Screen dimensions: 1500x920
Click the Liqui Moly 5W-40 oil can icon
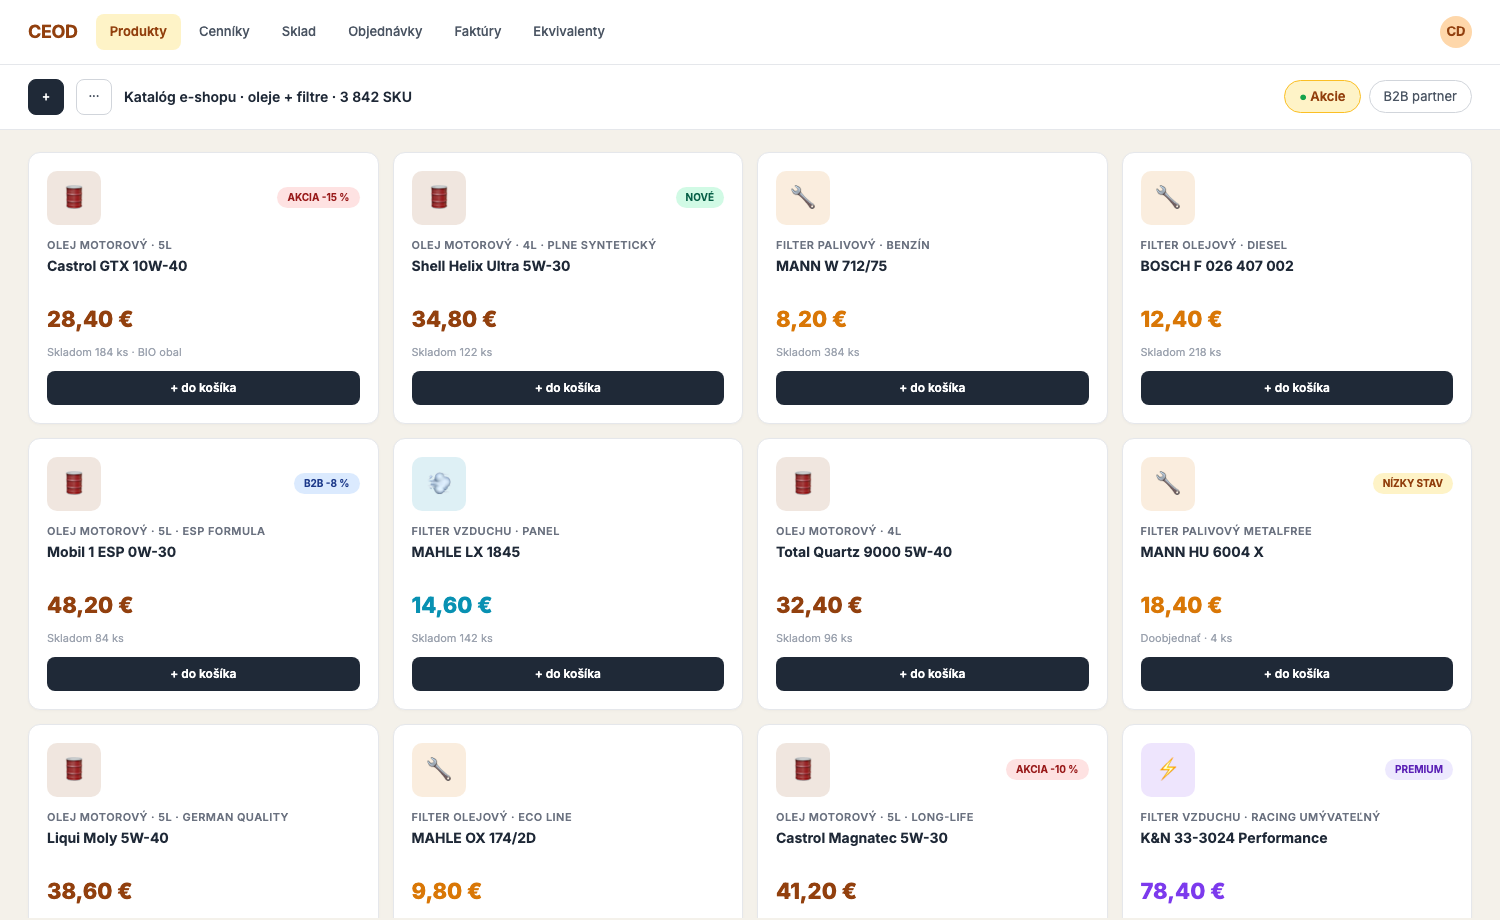(74, 770)
